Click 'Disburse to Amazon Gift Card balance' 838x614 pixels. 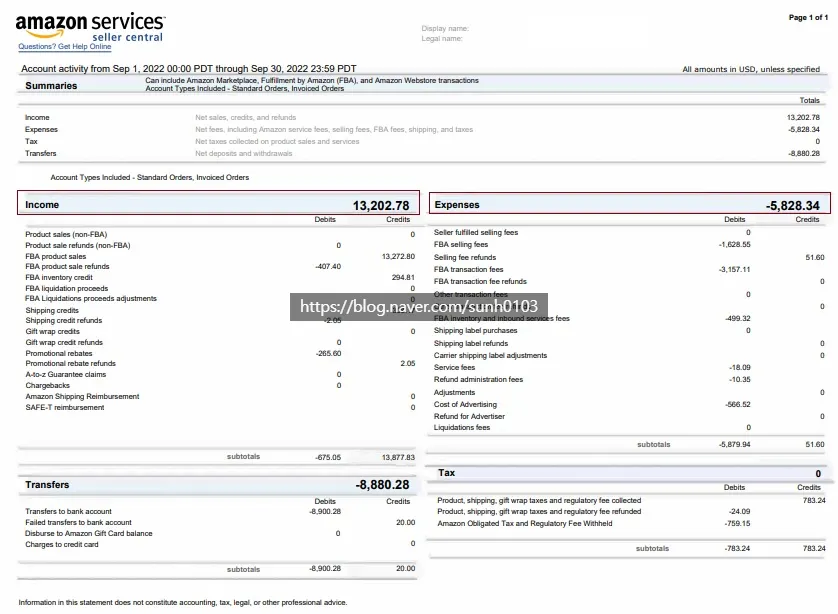click(89, 534)
